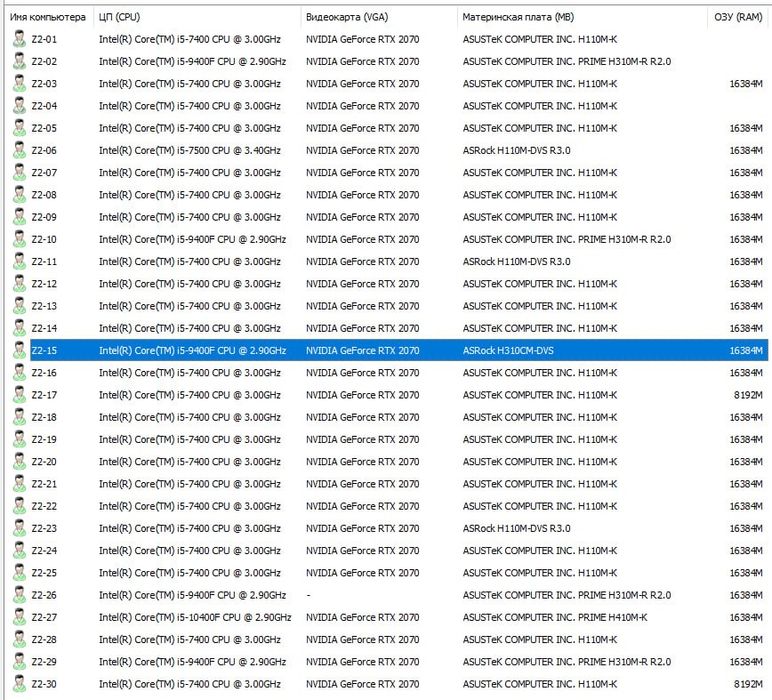Image resolution: width=772 pixels, height=700 pixels.
Task: Click the user icon for Z2-11
Action: click(19, 261)
